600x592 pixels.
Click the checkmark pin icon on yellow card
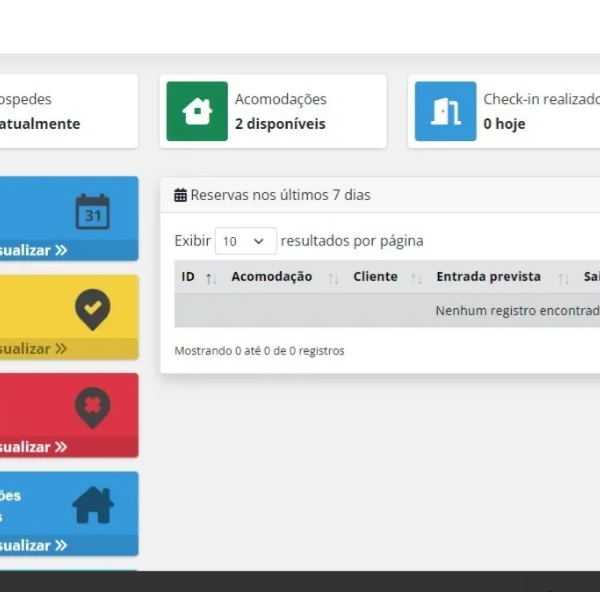[x=93, y=310]
